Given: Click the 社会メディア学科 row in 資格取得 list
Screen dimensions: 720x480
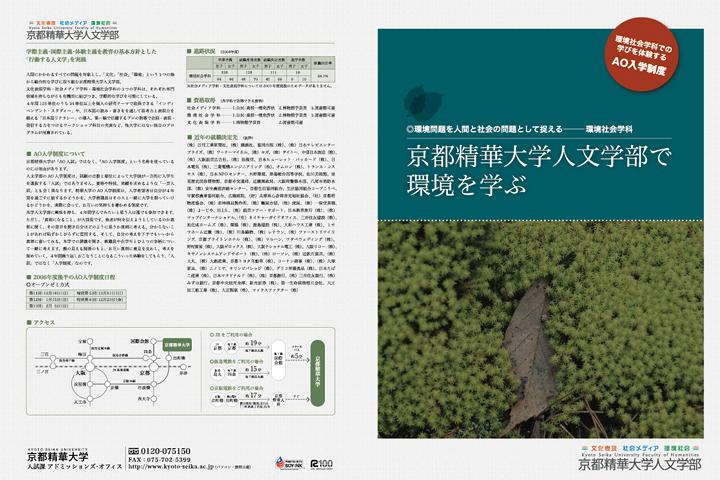Looking at the screenshot, I should [x=260, y=108].
